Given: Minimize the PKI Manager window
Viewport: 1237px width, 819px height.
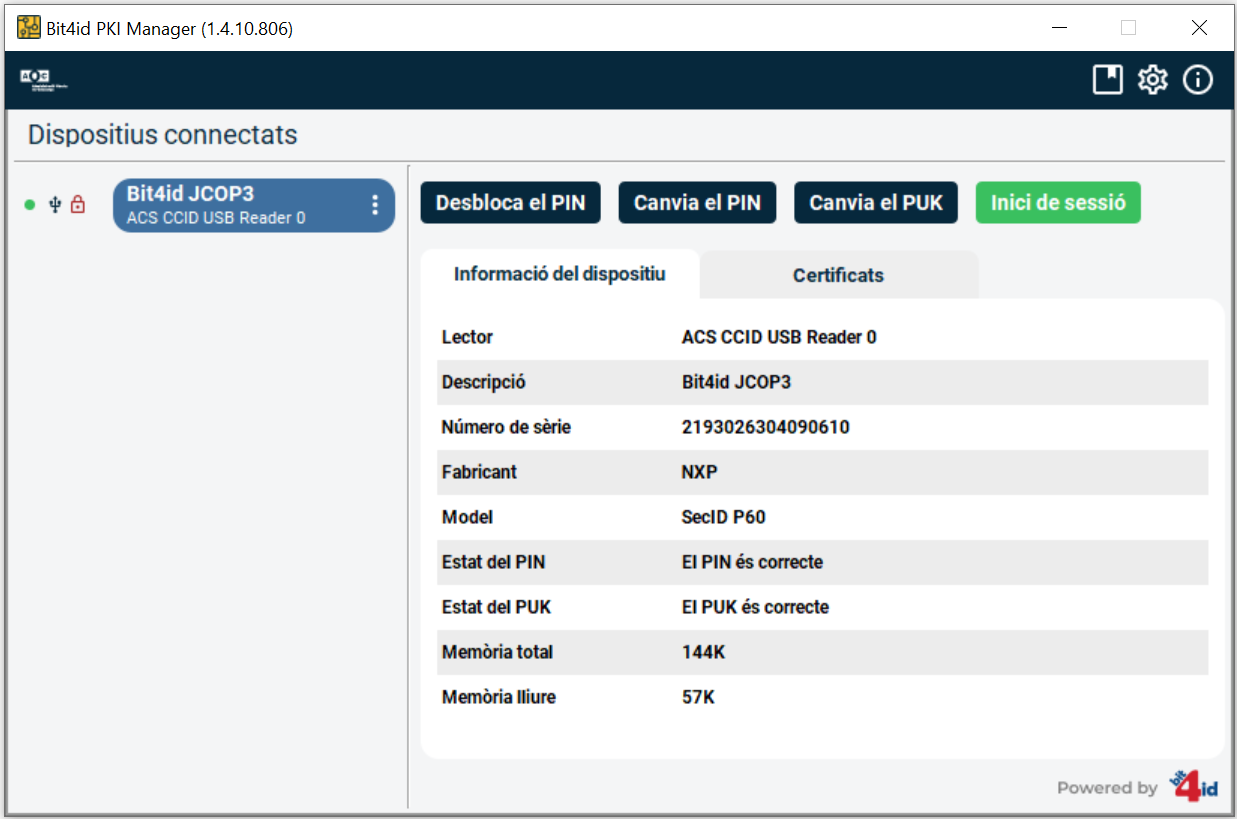Looking at the screenshot, I should pyautogui.click(x=1058, y=28).
